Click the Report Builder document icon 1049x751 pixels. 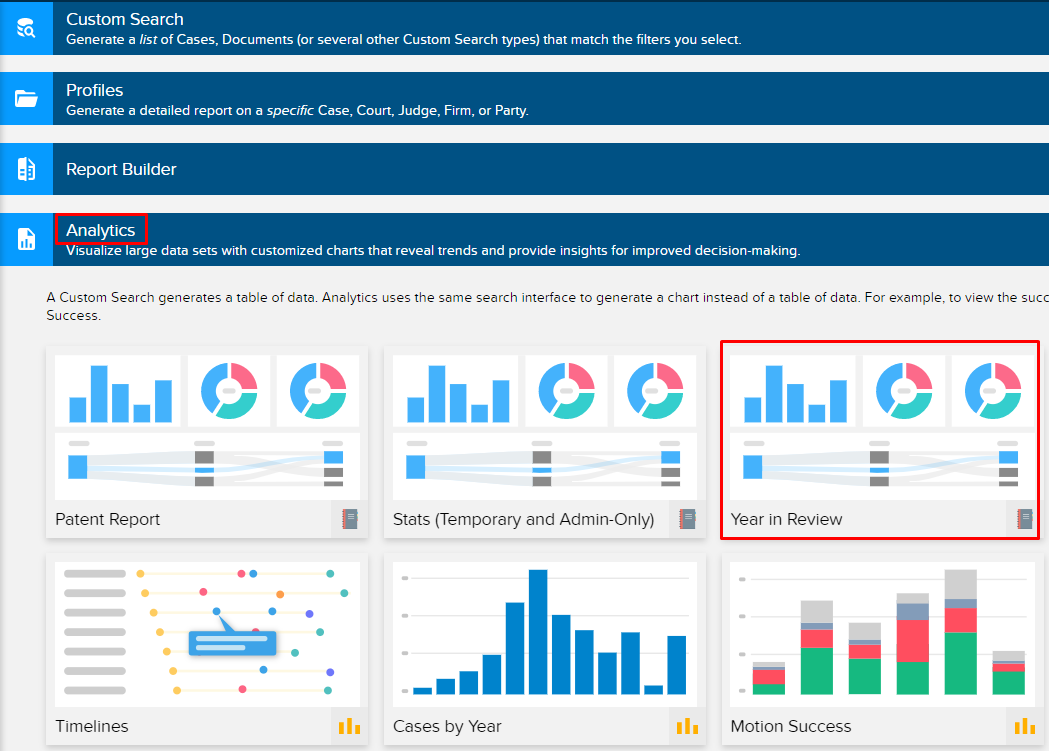click(26, 169)
